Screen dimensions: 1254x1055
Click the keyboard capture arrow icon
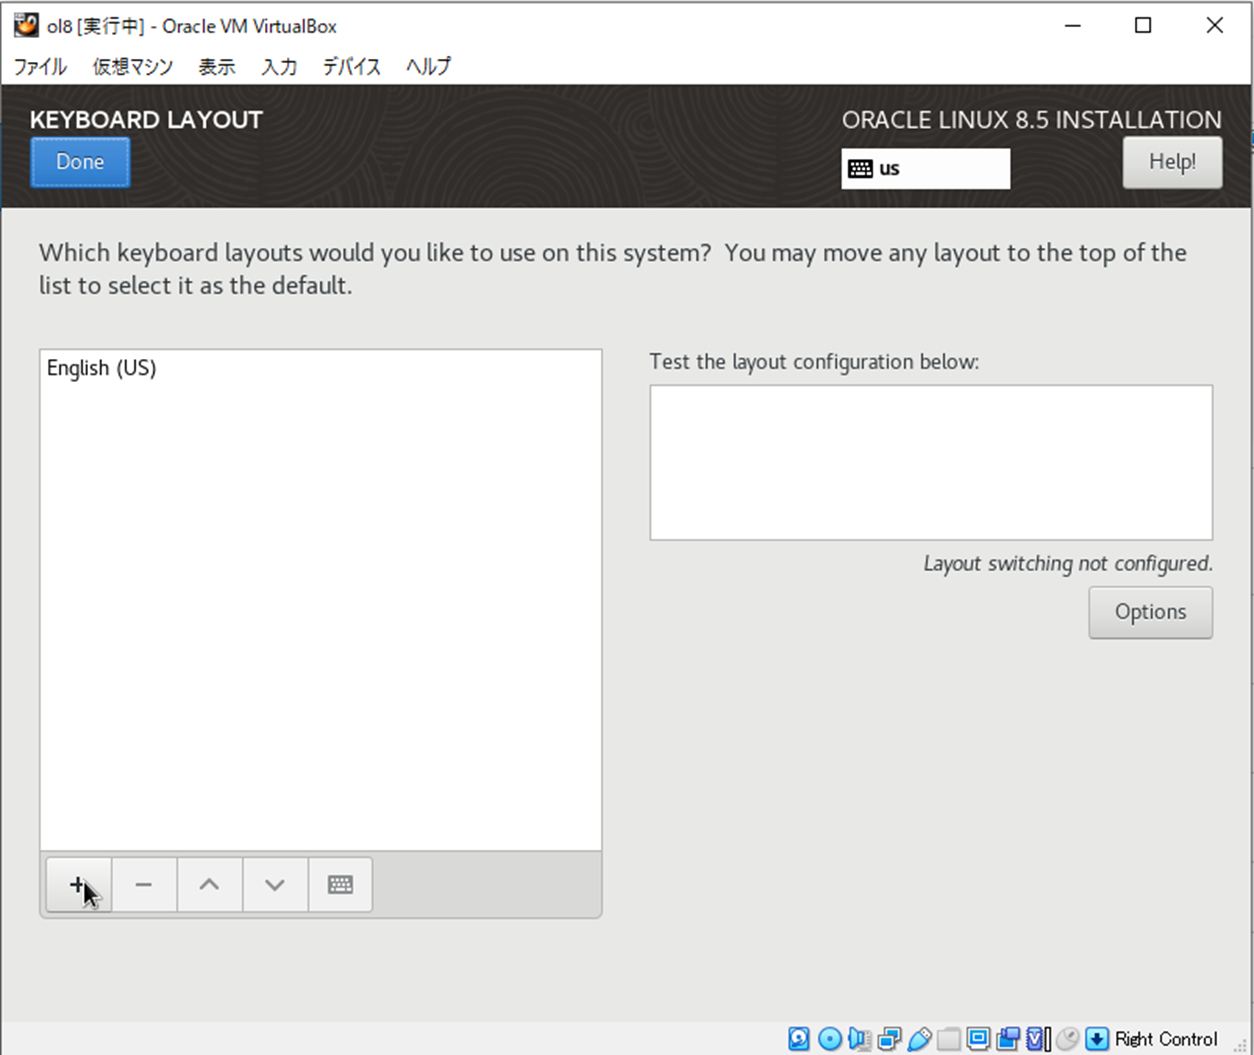coord(1097,1039)
